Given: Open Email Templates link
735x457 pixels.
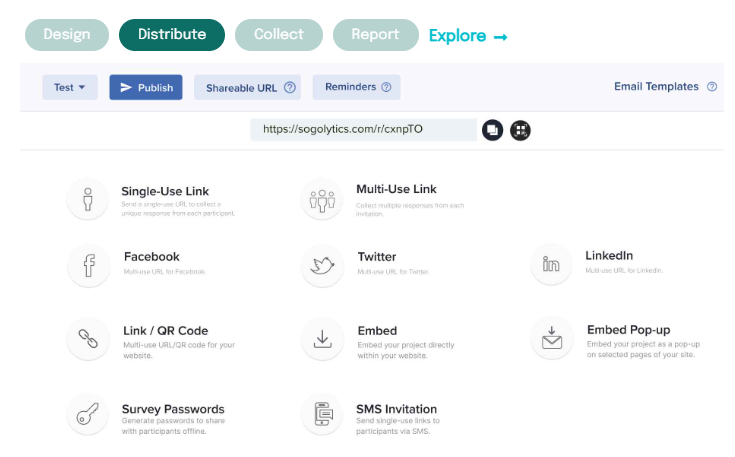Looking at the screenshot, I should (656, 87).
